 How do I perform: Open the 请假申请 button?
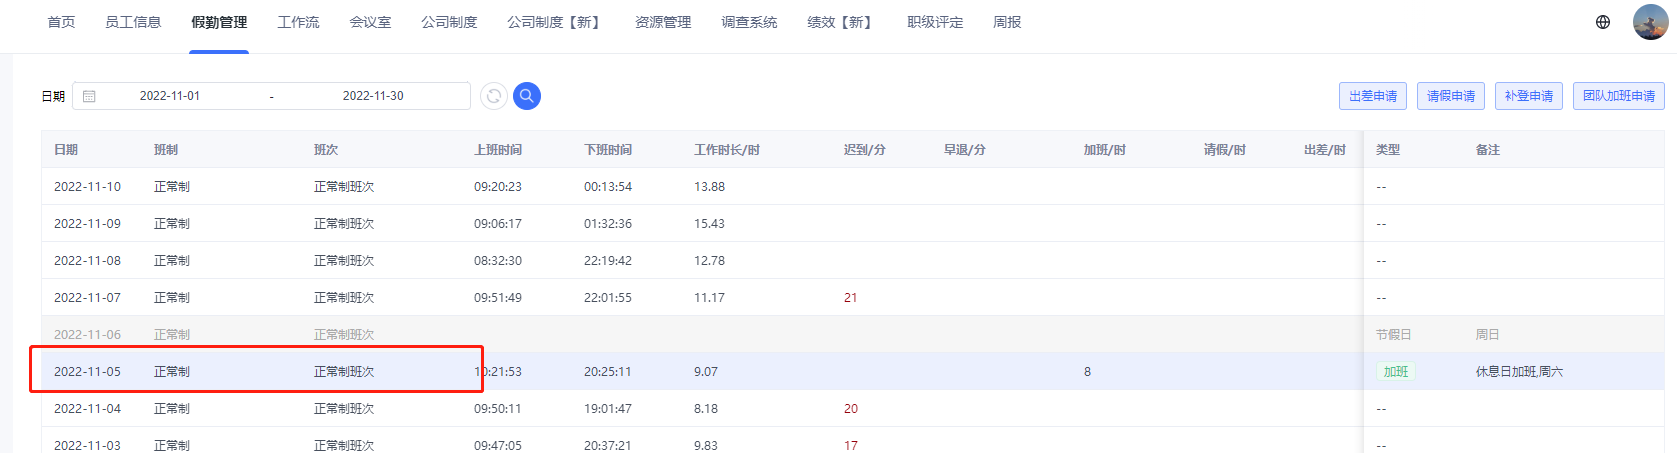tap(1451, 96)
